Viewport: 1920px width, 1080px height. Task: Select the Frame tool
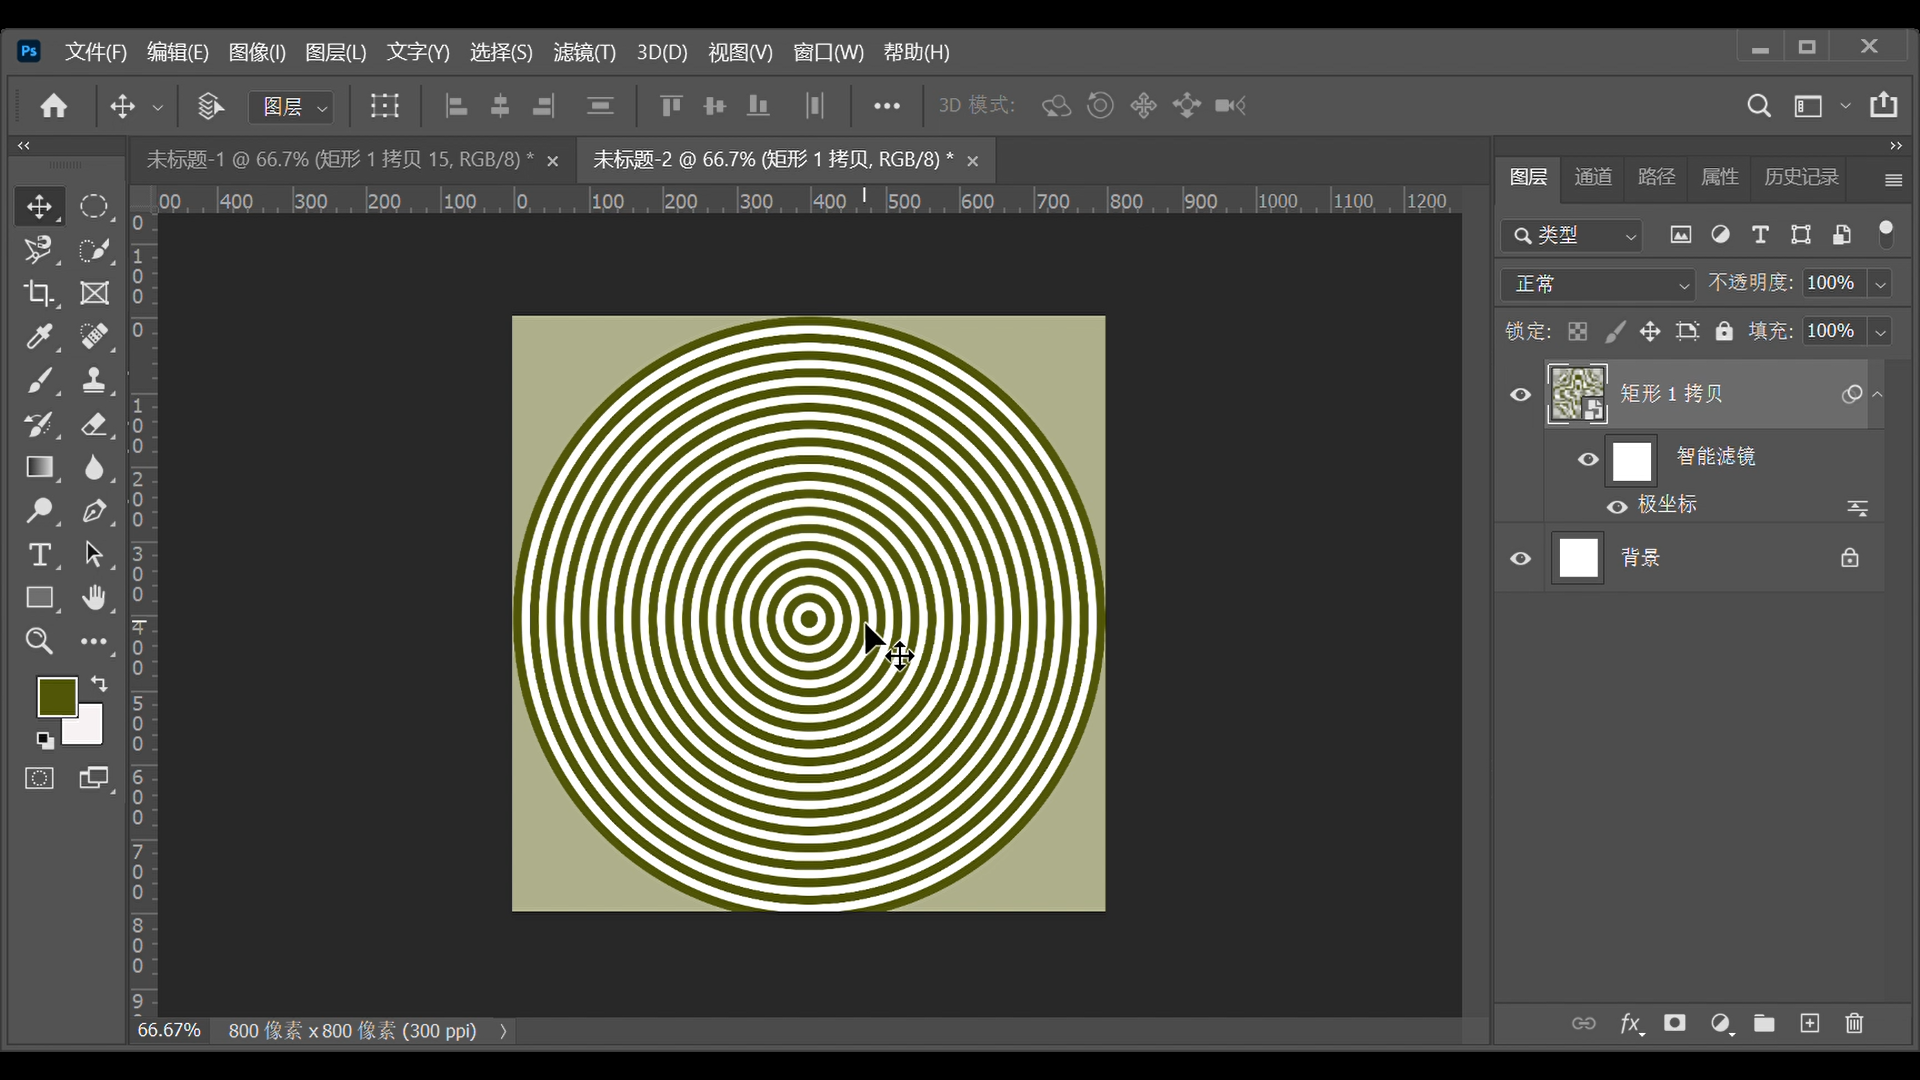(x=94, y=293)
